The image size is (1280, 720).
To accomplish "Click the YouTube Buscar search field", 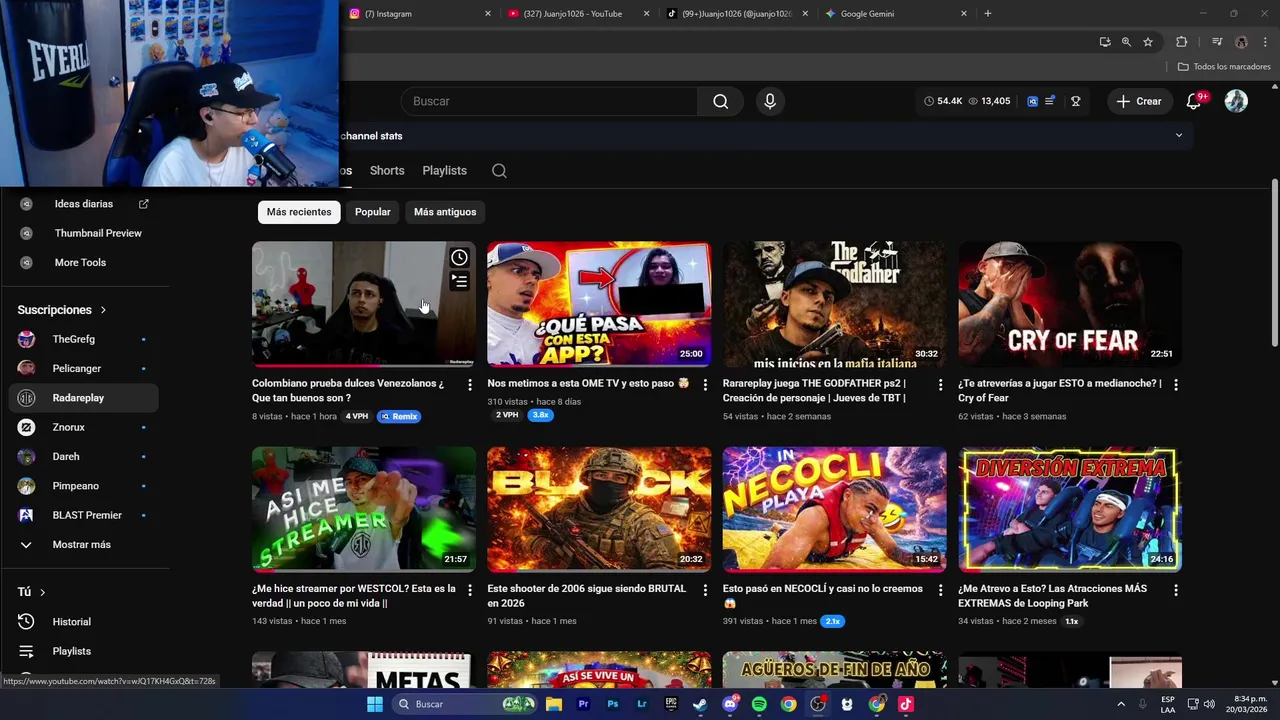I will pyautogui.click(x=549, y=101).
